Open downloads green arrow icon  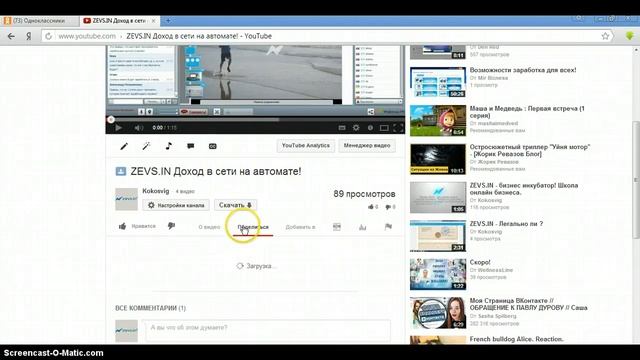[x=629, y=36]
